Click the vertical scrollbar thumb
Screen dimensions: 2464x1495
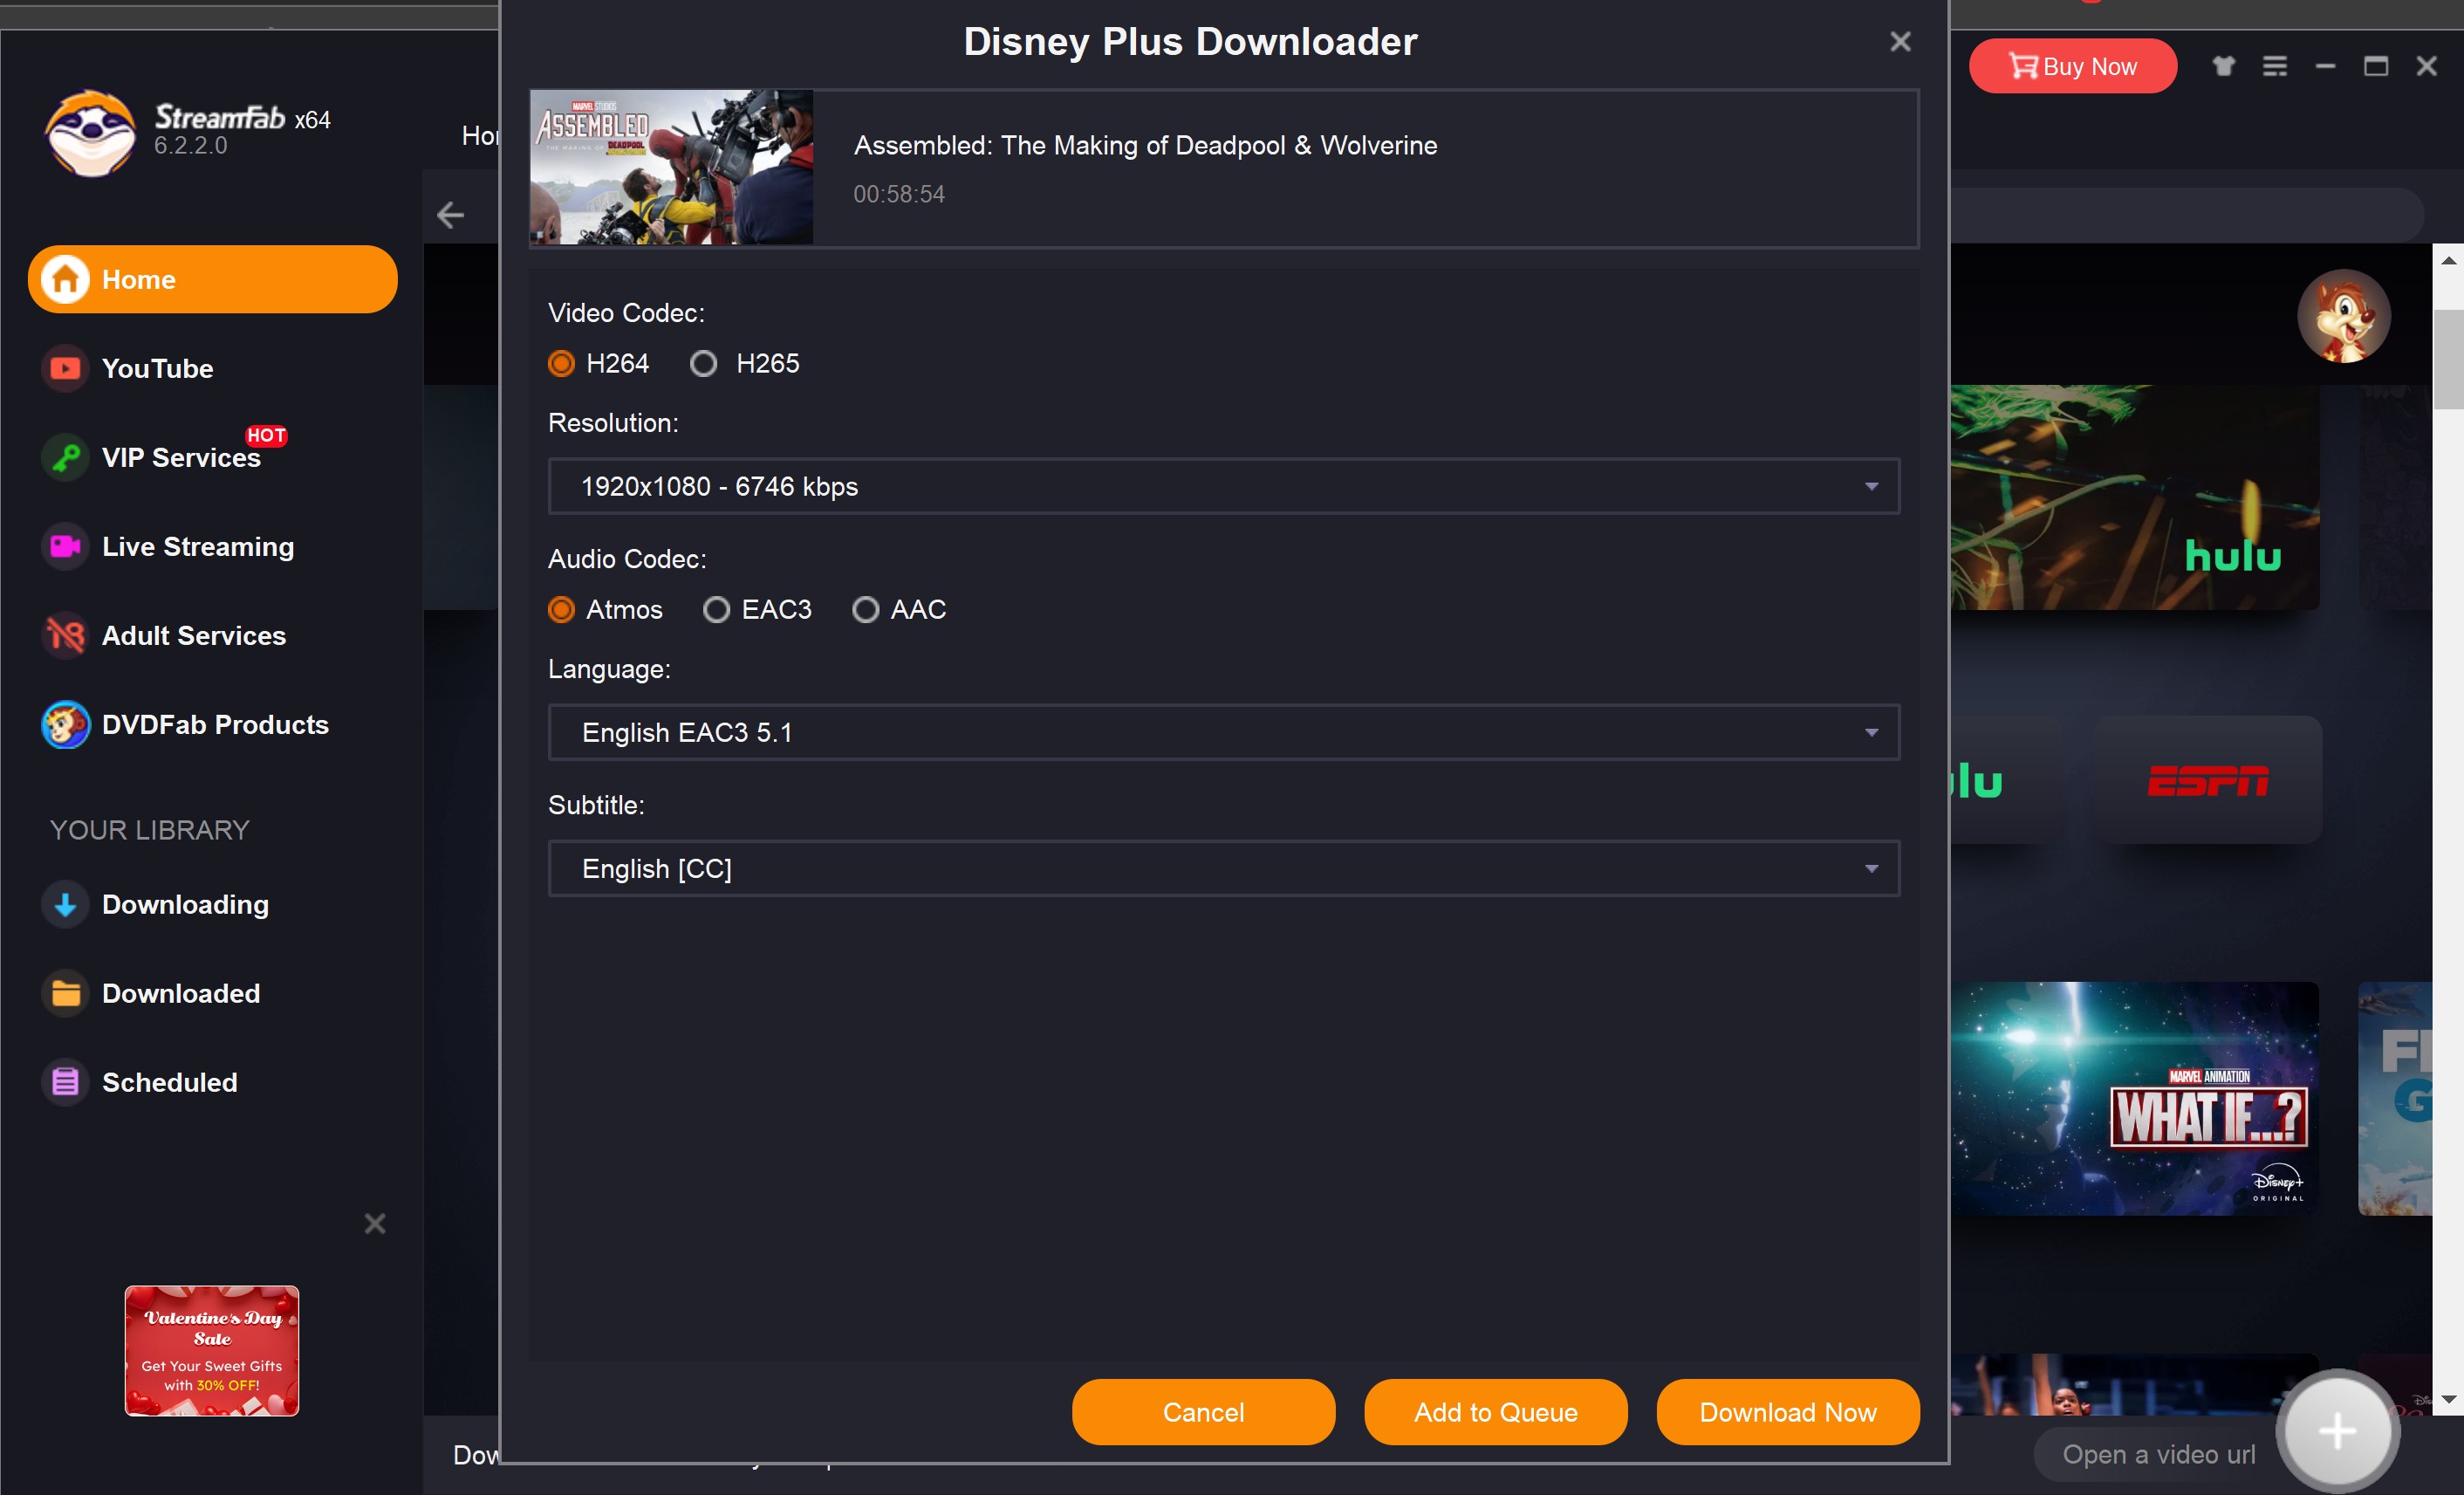[2448, 360]
